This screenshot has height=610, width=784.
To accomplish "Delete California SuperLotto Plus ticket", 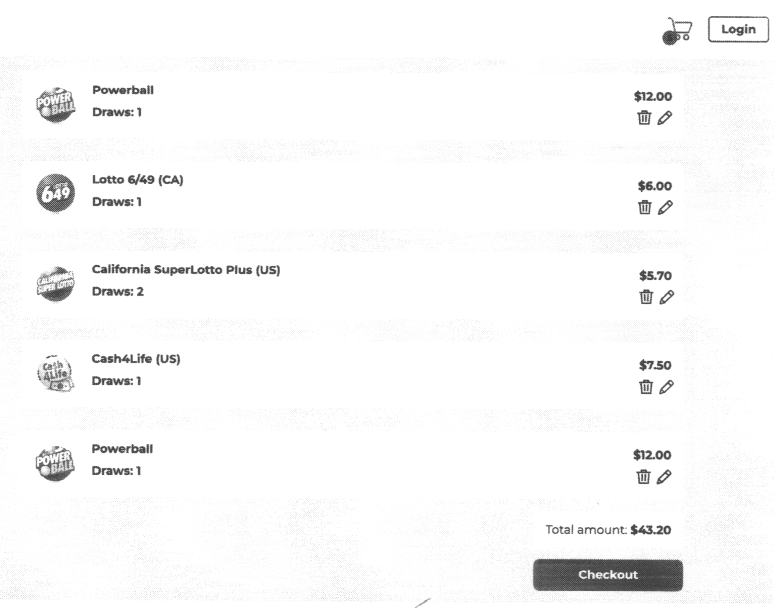I will (x=644, y=296).
